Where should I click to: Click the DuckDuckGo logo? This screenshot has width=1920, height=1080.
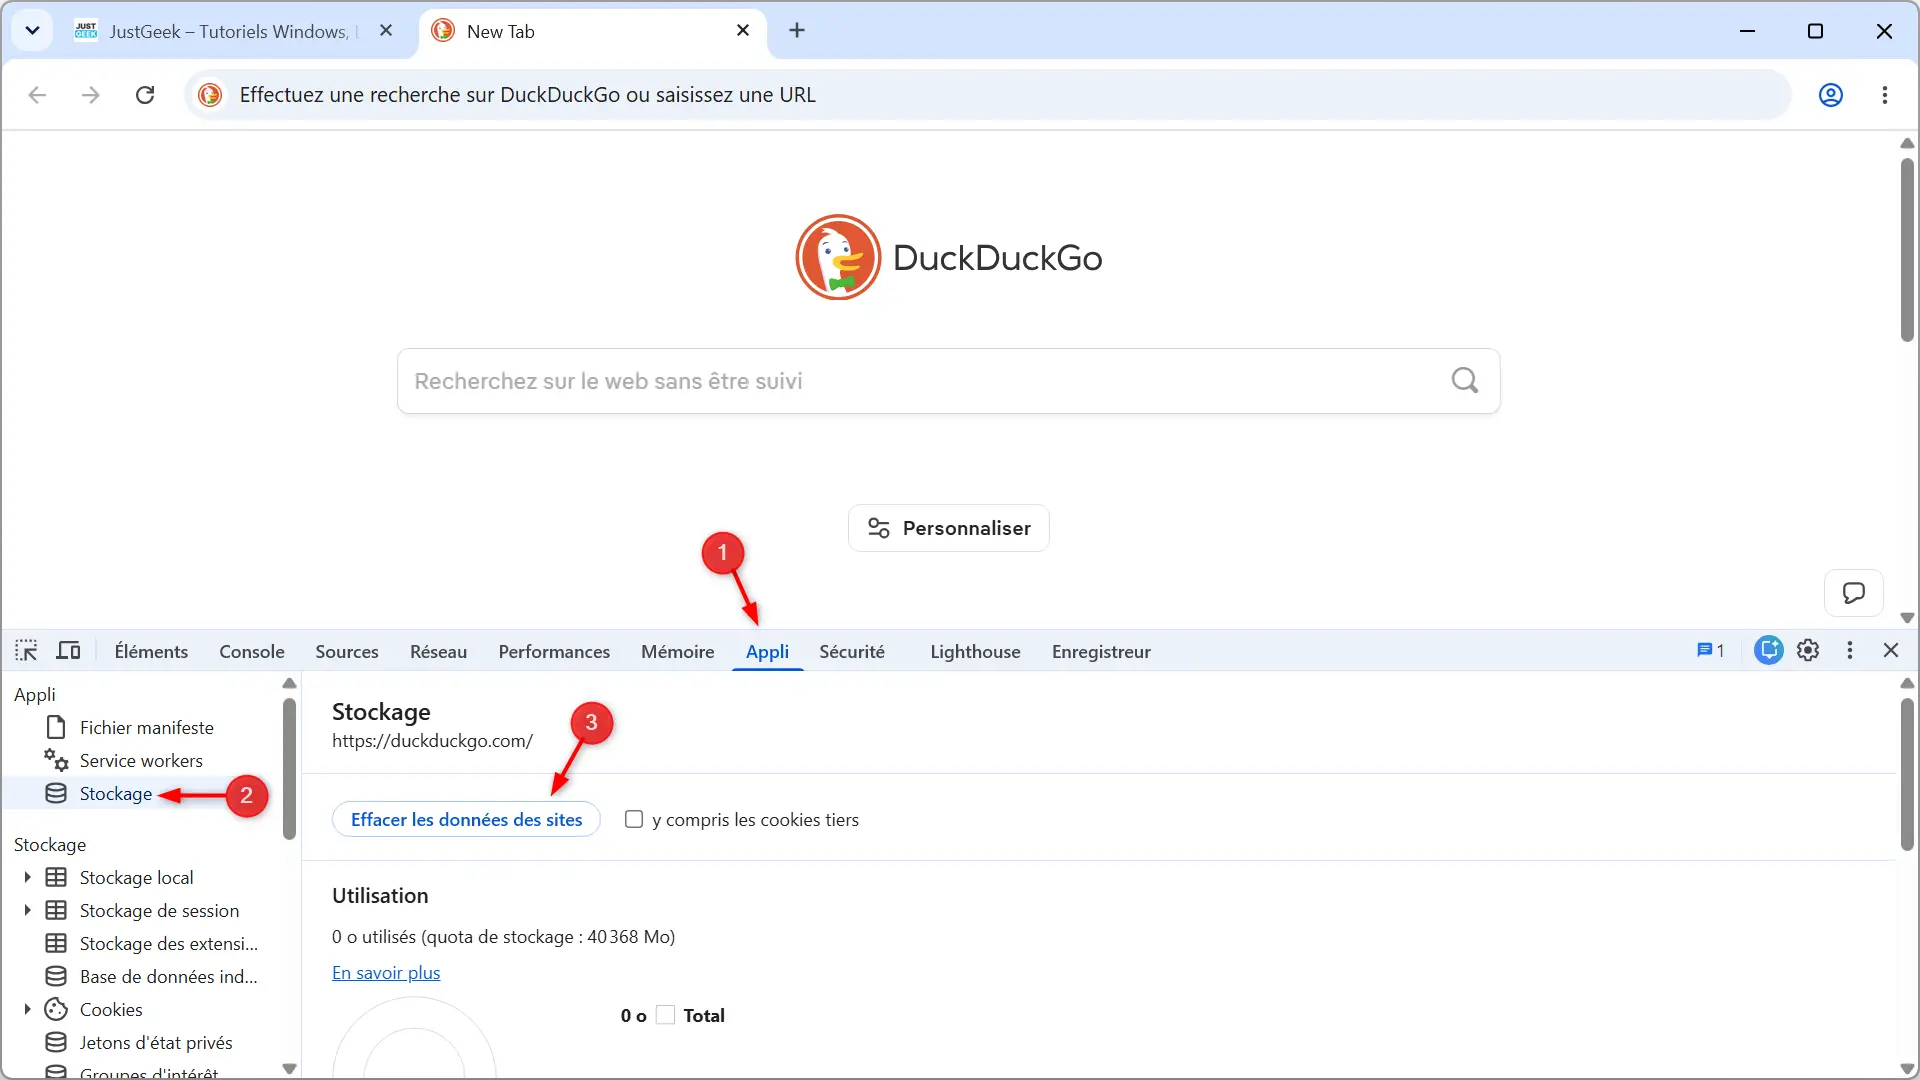coord(948,257)
